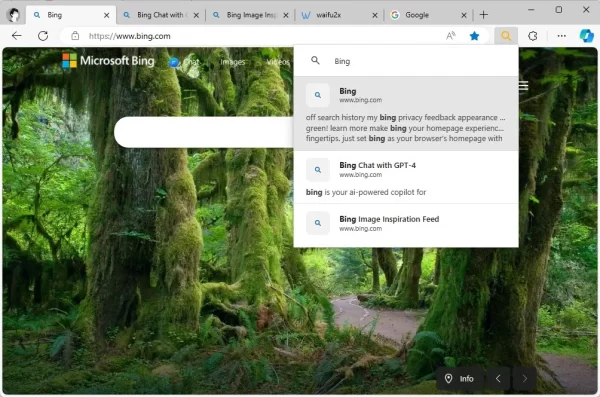Click the Info button on wallpaper
The image size is (600, 397).
click(460, 379)
